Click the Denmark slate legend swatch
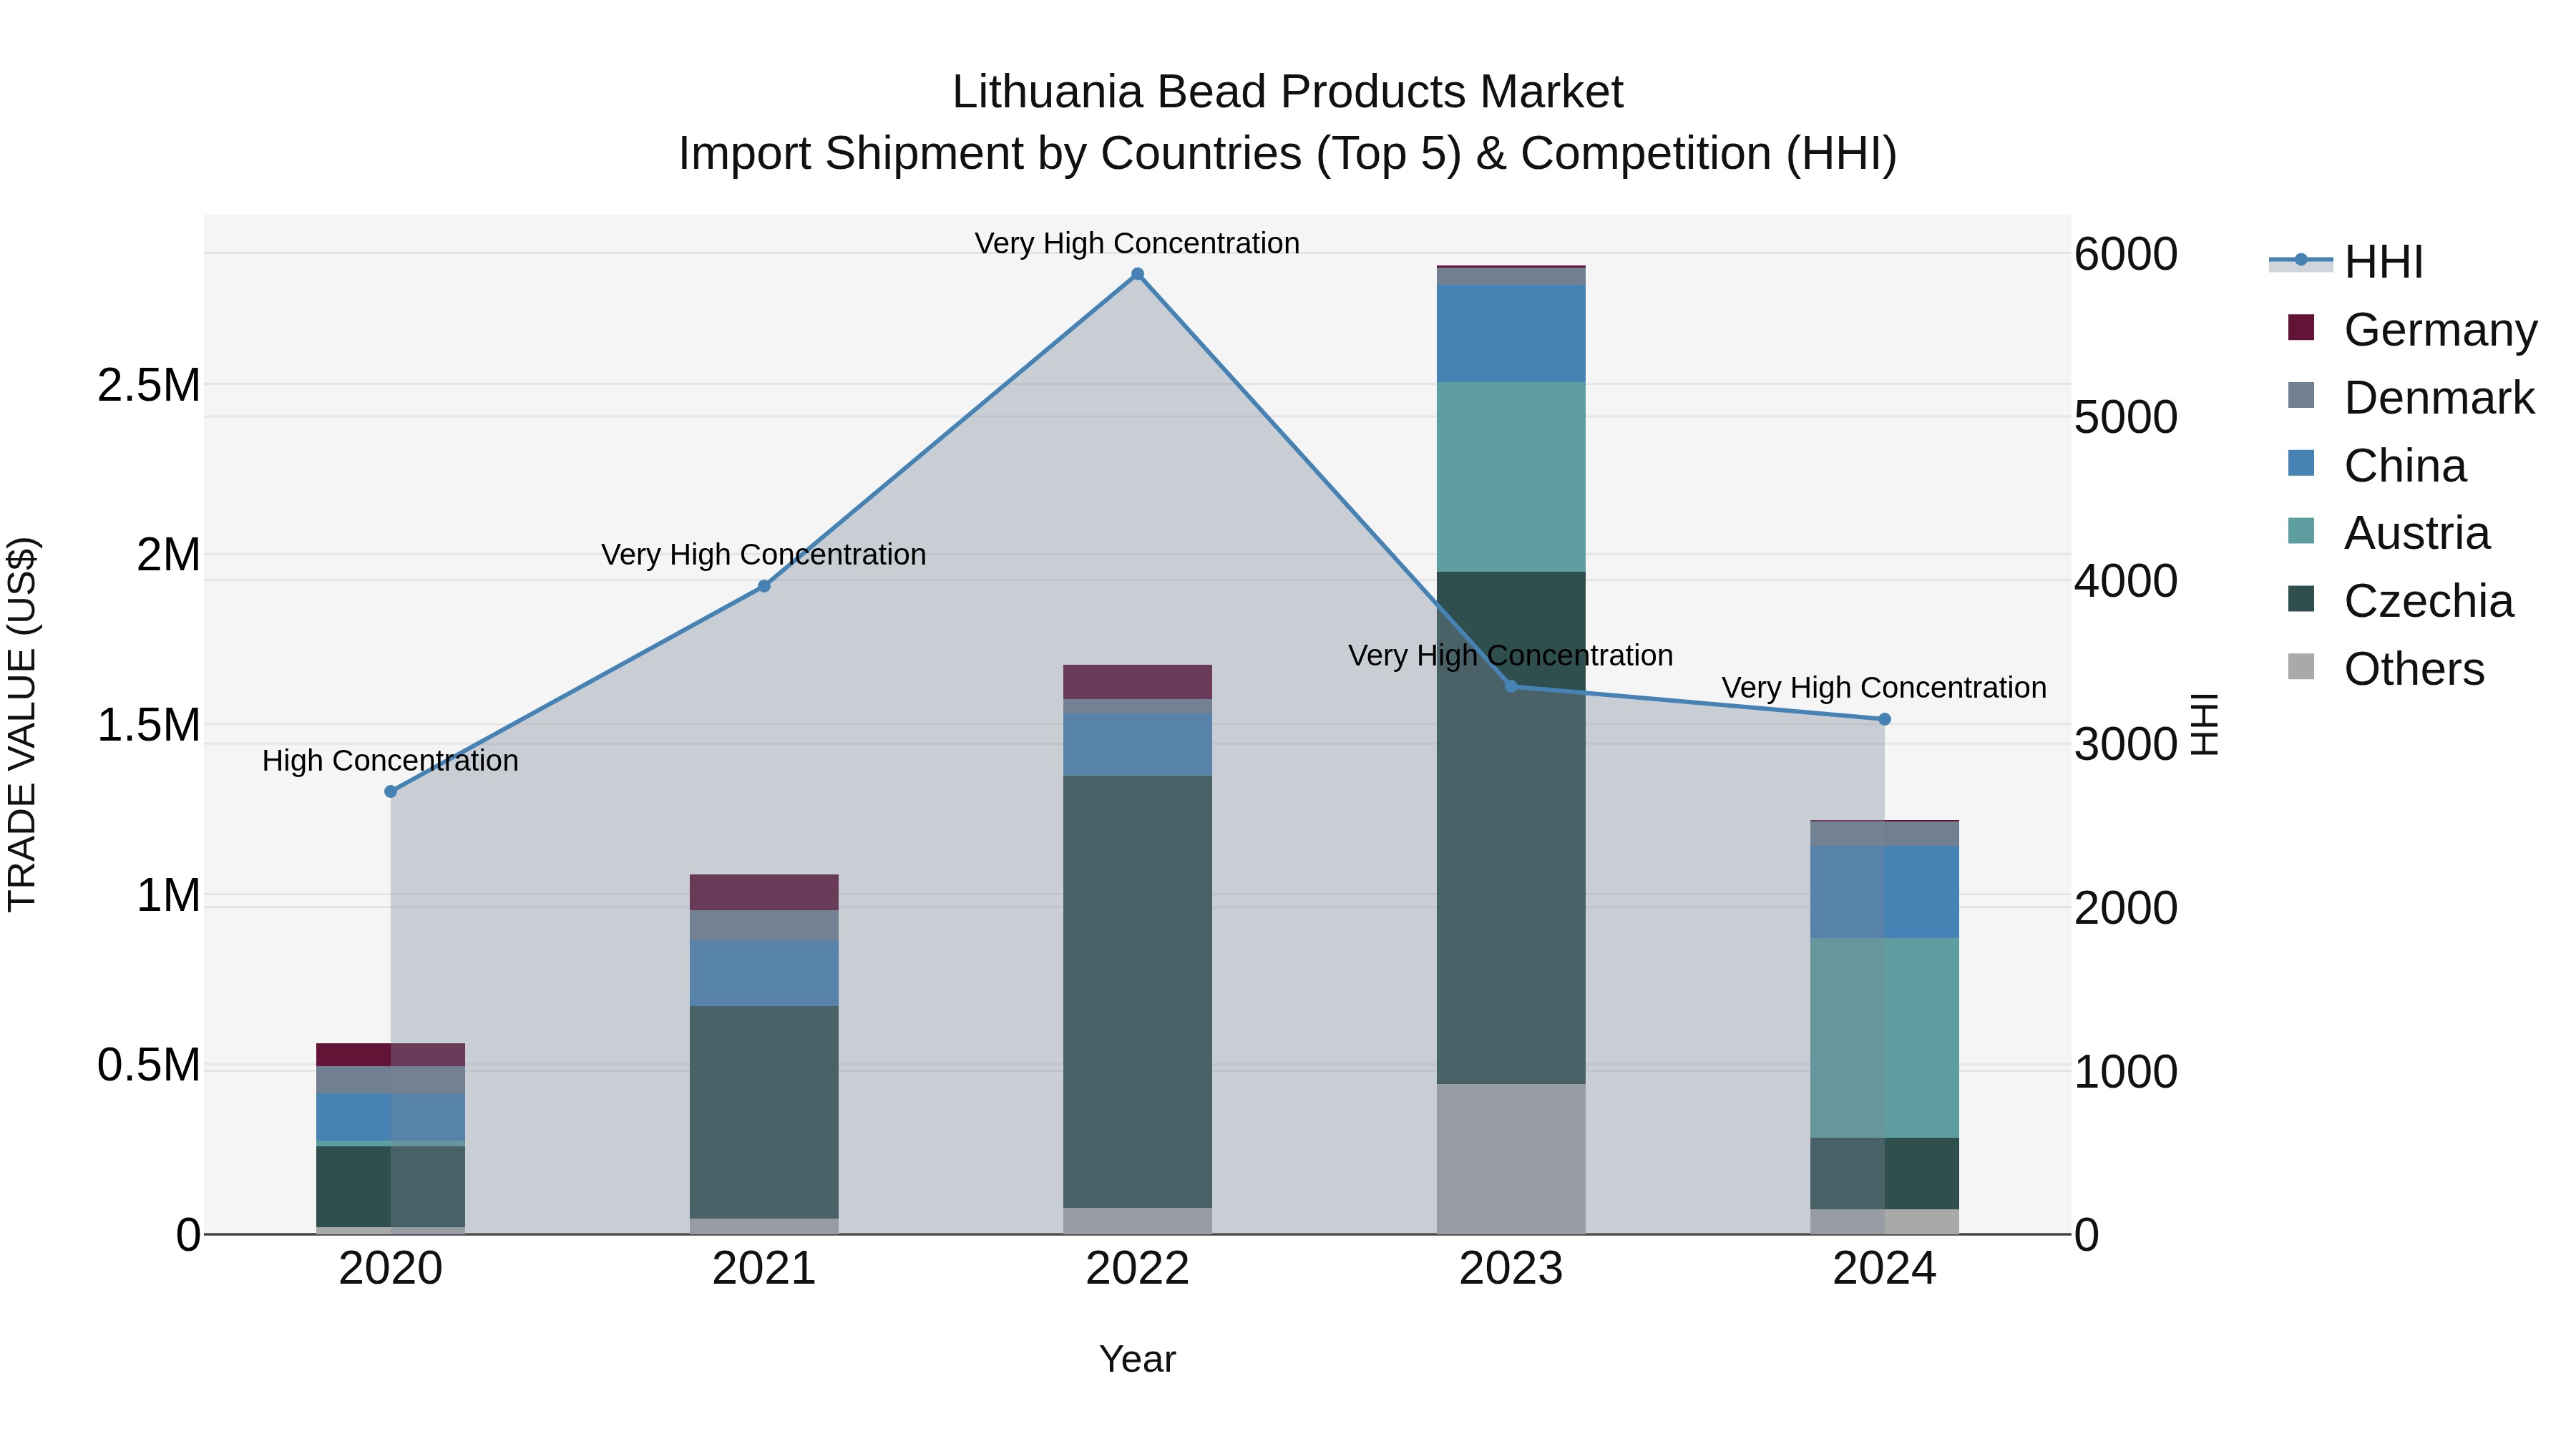Viewport: 2576px width, 1449px height. point(2301,395)
